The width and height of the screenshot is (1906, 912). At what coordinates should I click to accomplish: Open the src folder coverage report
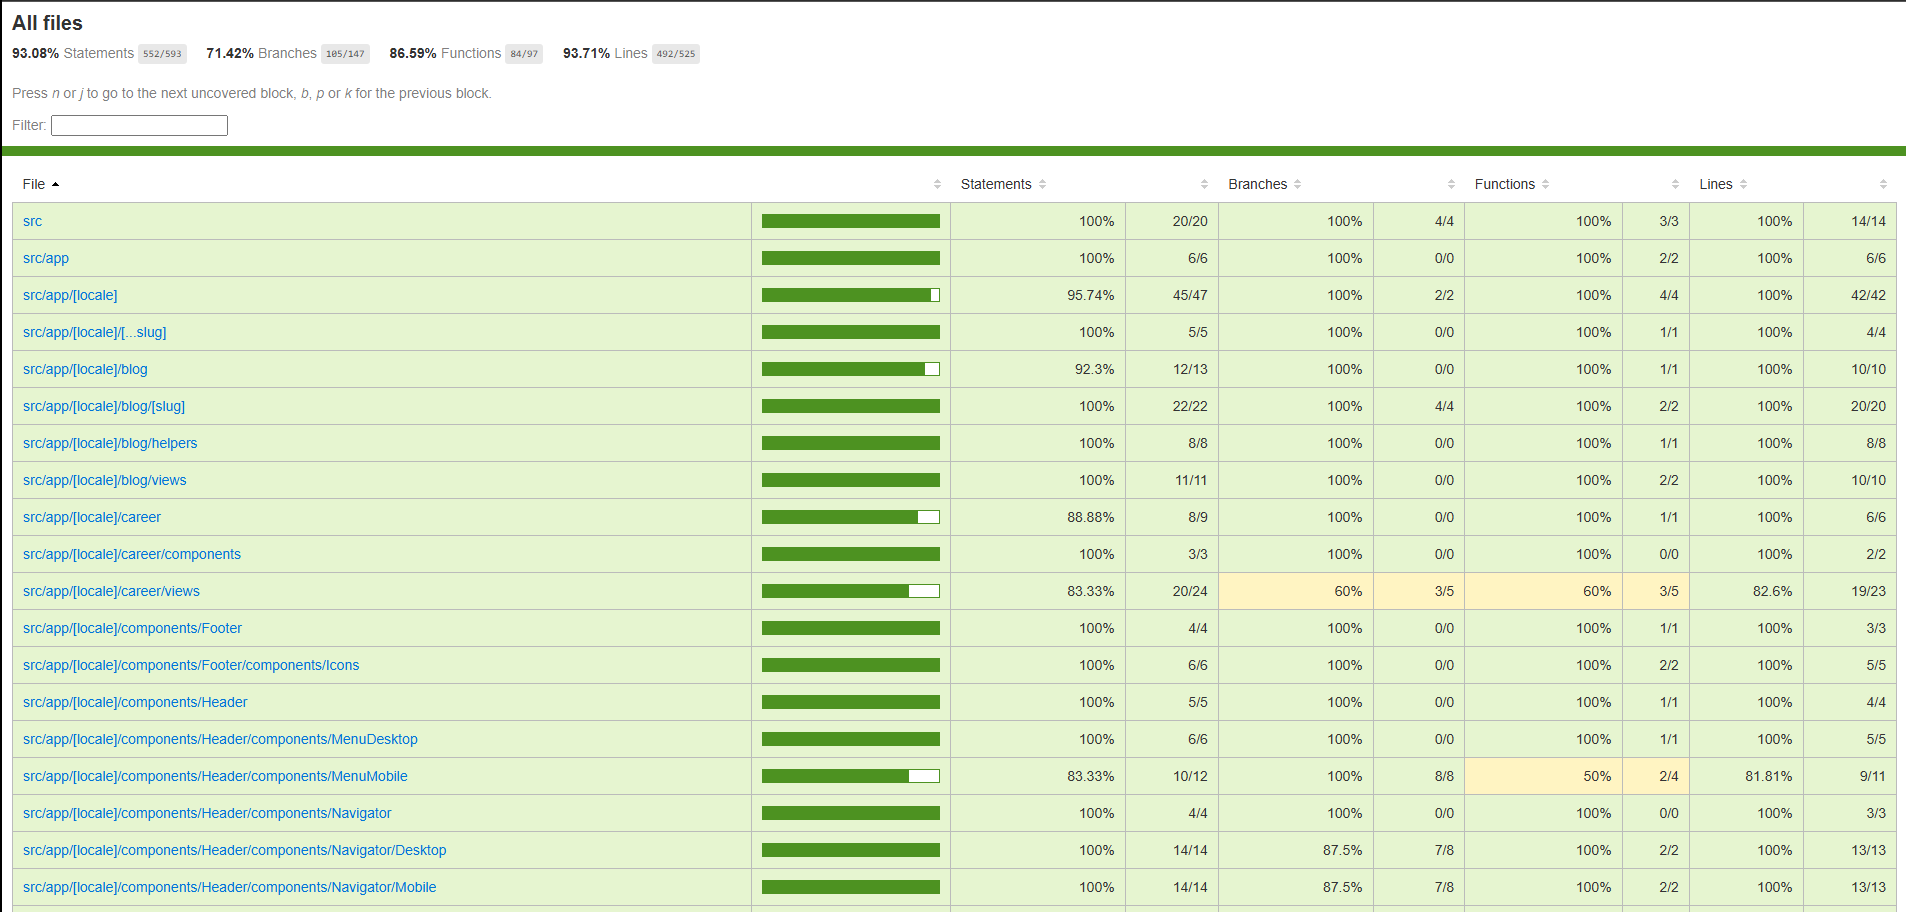click(x=32, y=221)
